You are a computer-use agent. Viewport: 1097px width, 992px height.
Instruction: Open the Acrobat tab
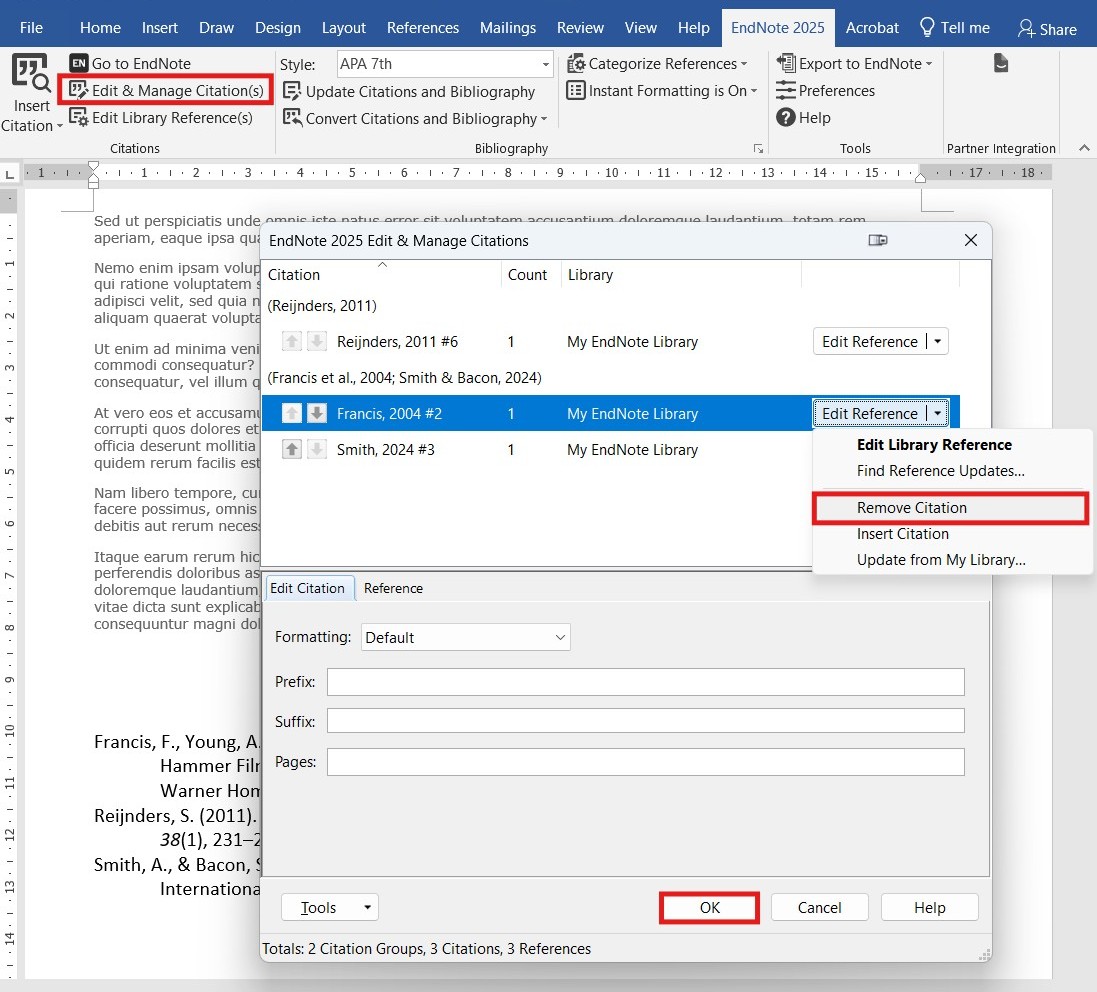point(872,28)
